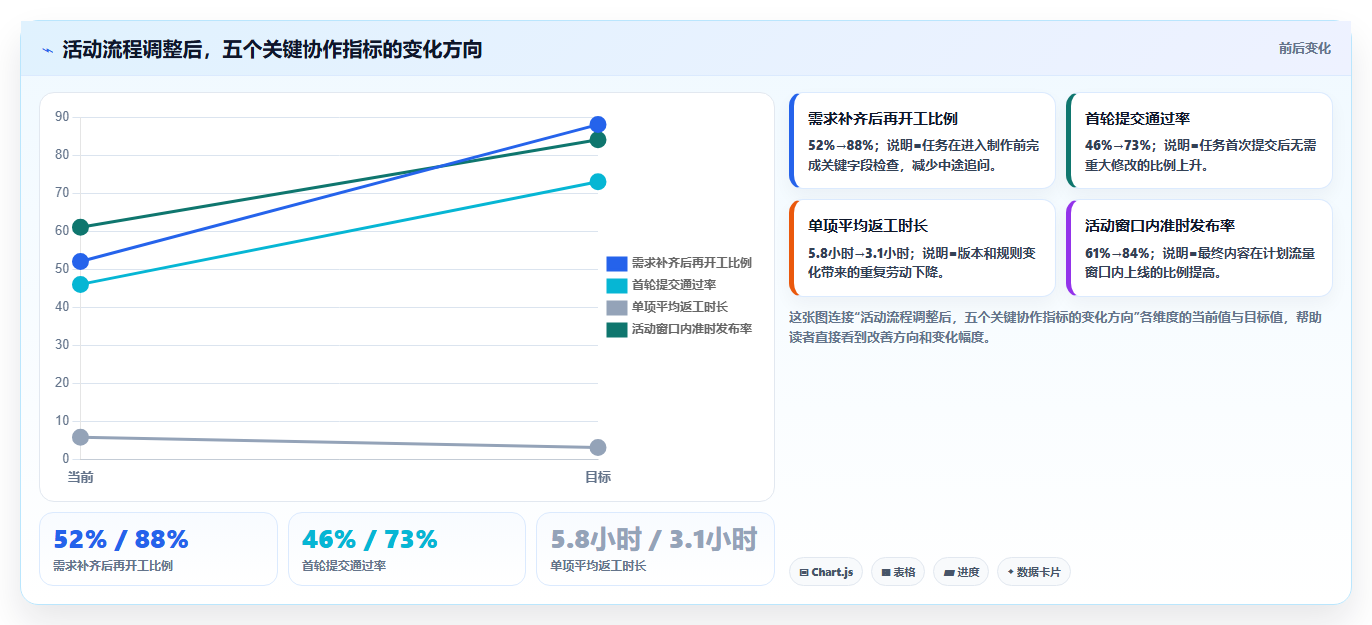1372x625 pixels.
Task: Click the 46% / 73% stat value
Action: click(370, 539)
